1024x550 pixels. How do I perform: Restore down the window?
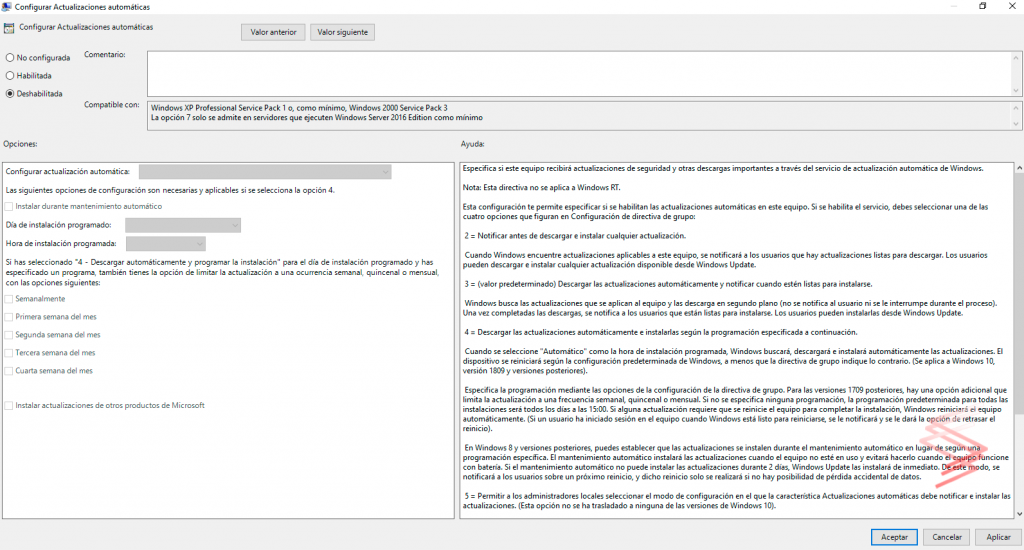pyautogui.click(x=982, y=6)
